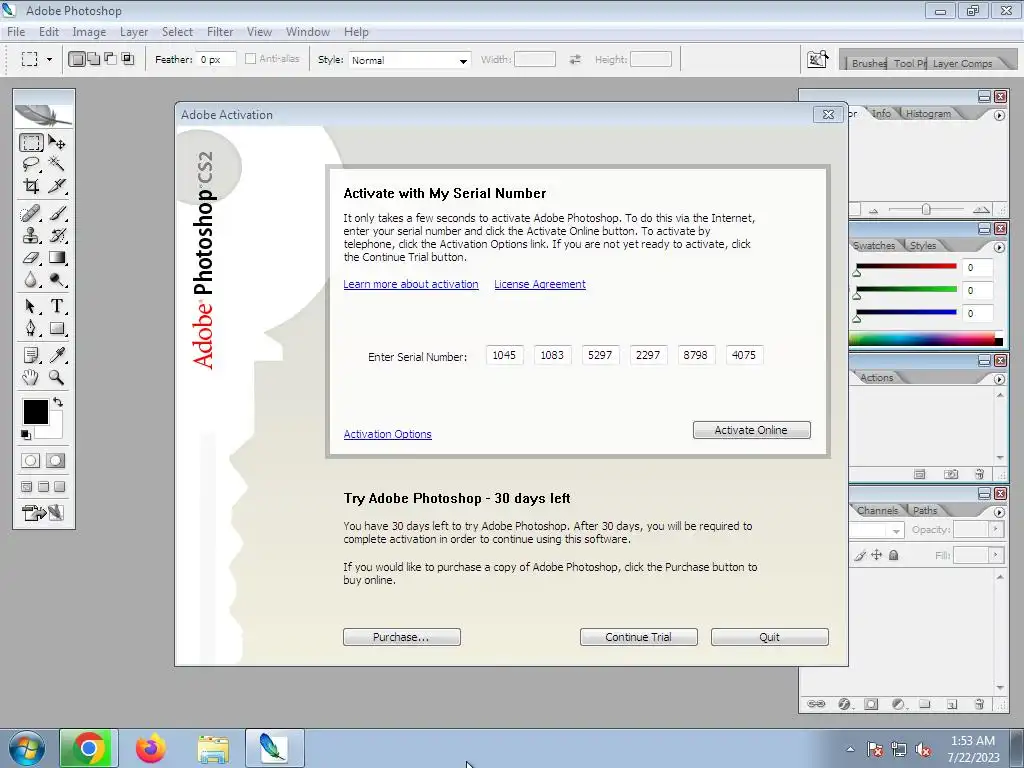Click the first serial number field 1045
Viewport: 1024px width, 768px height.
pyautogui.click(x=504, y=355)
